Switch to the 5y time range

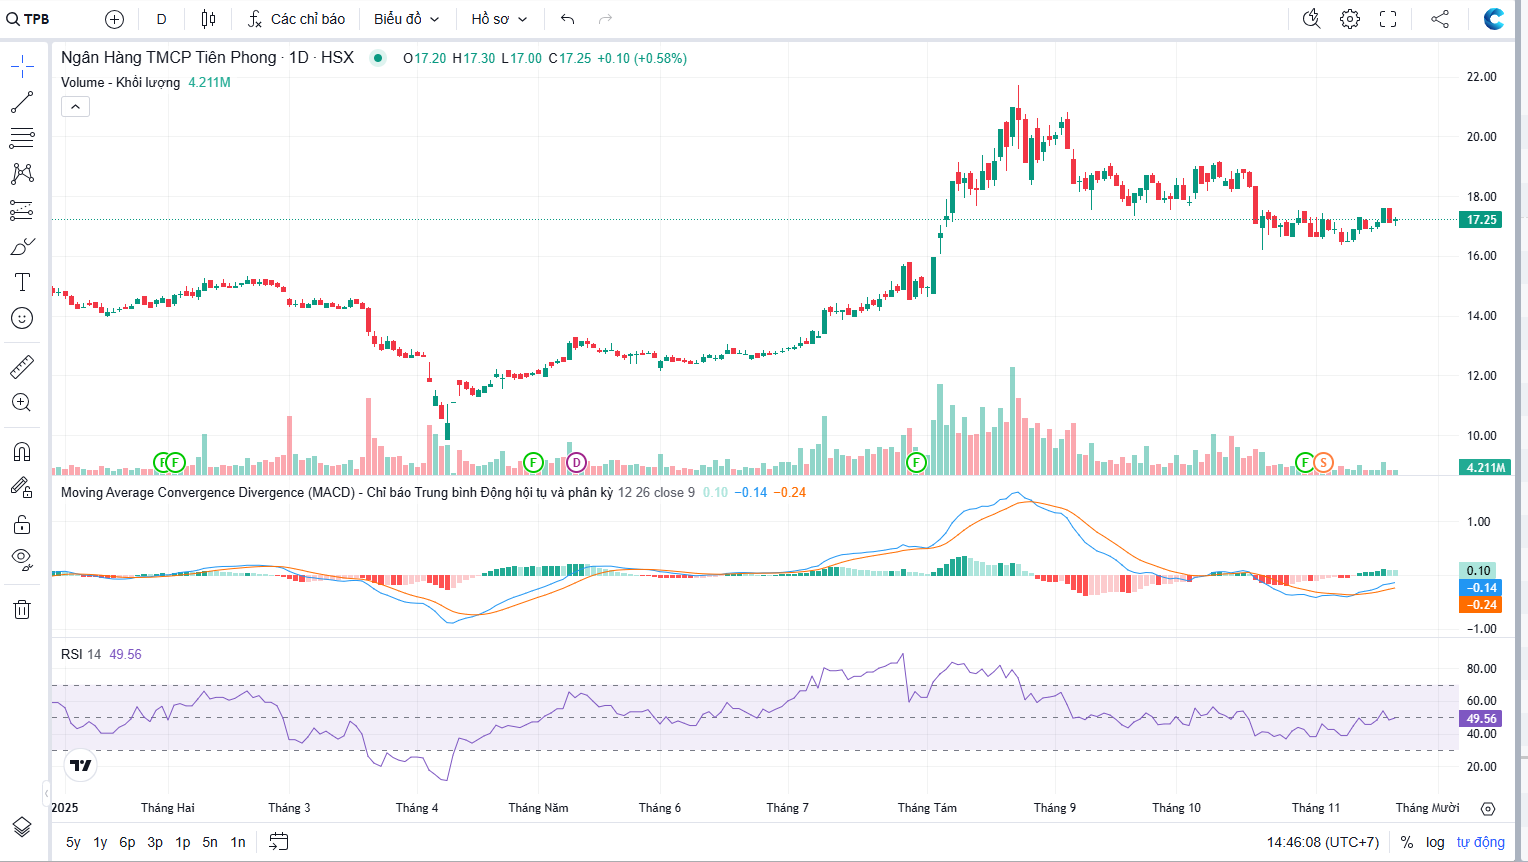pos(73,842)
